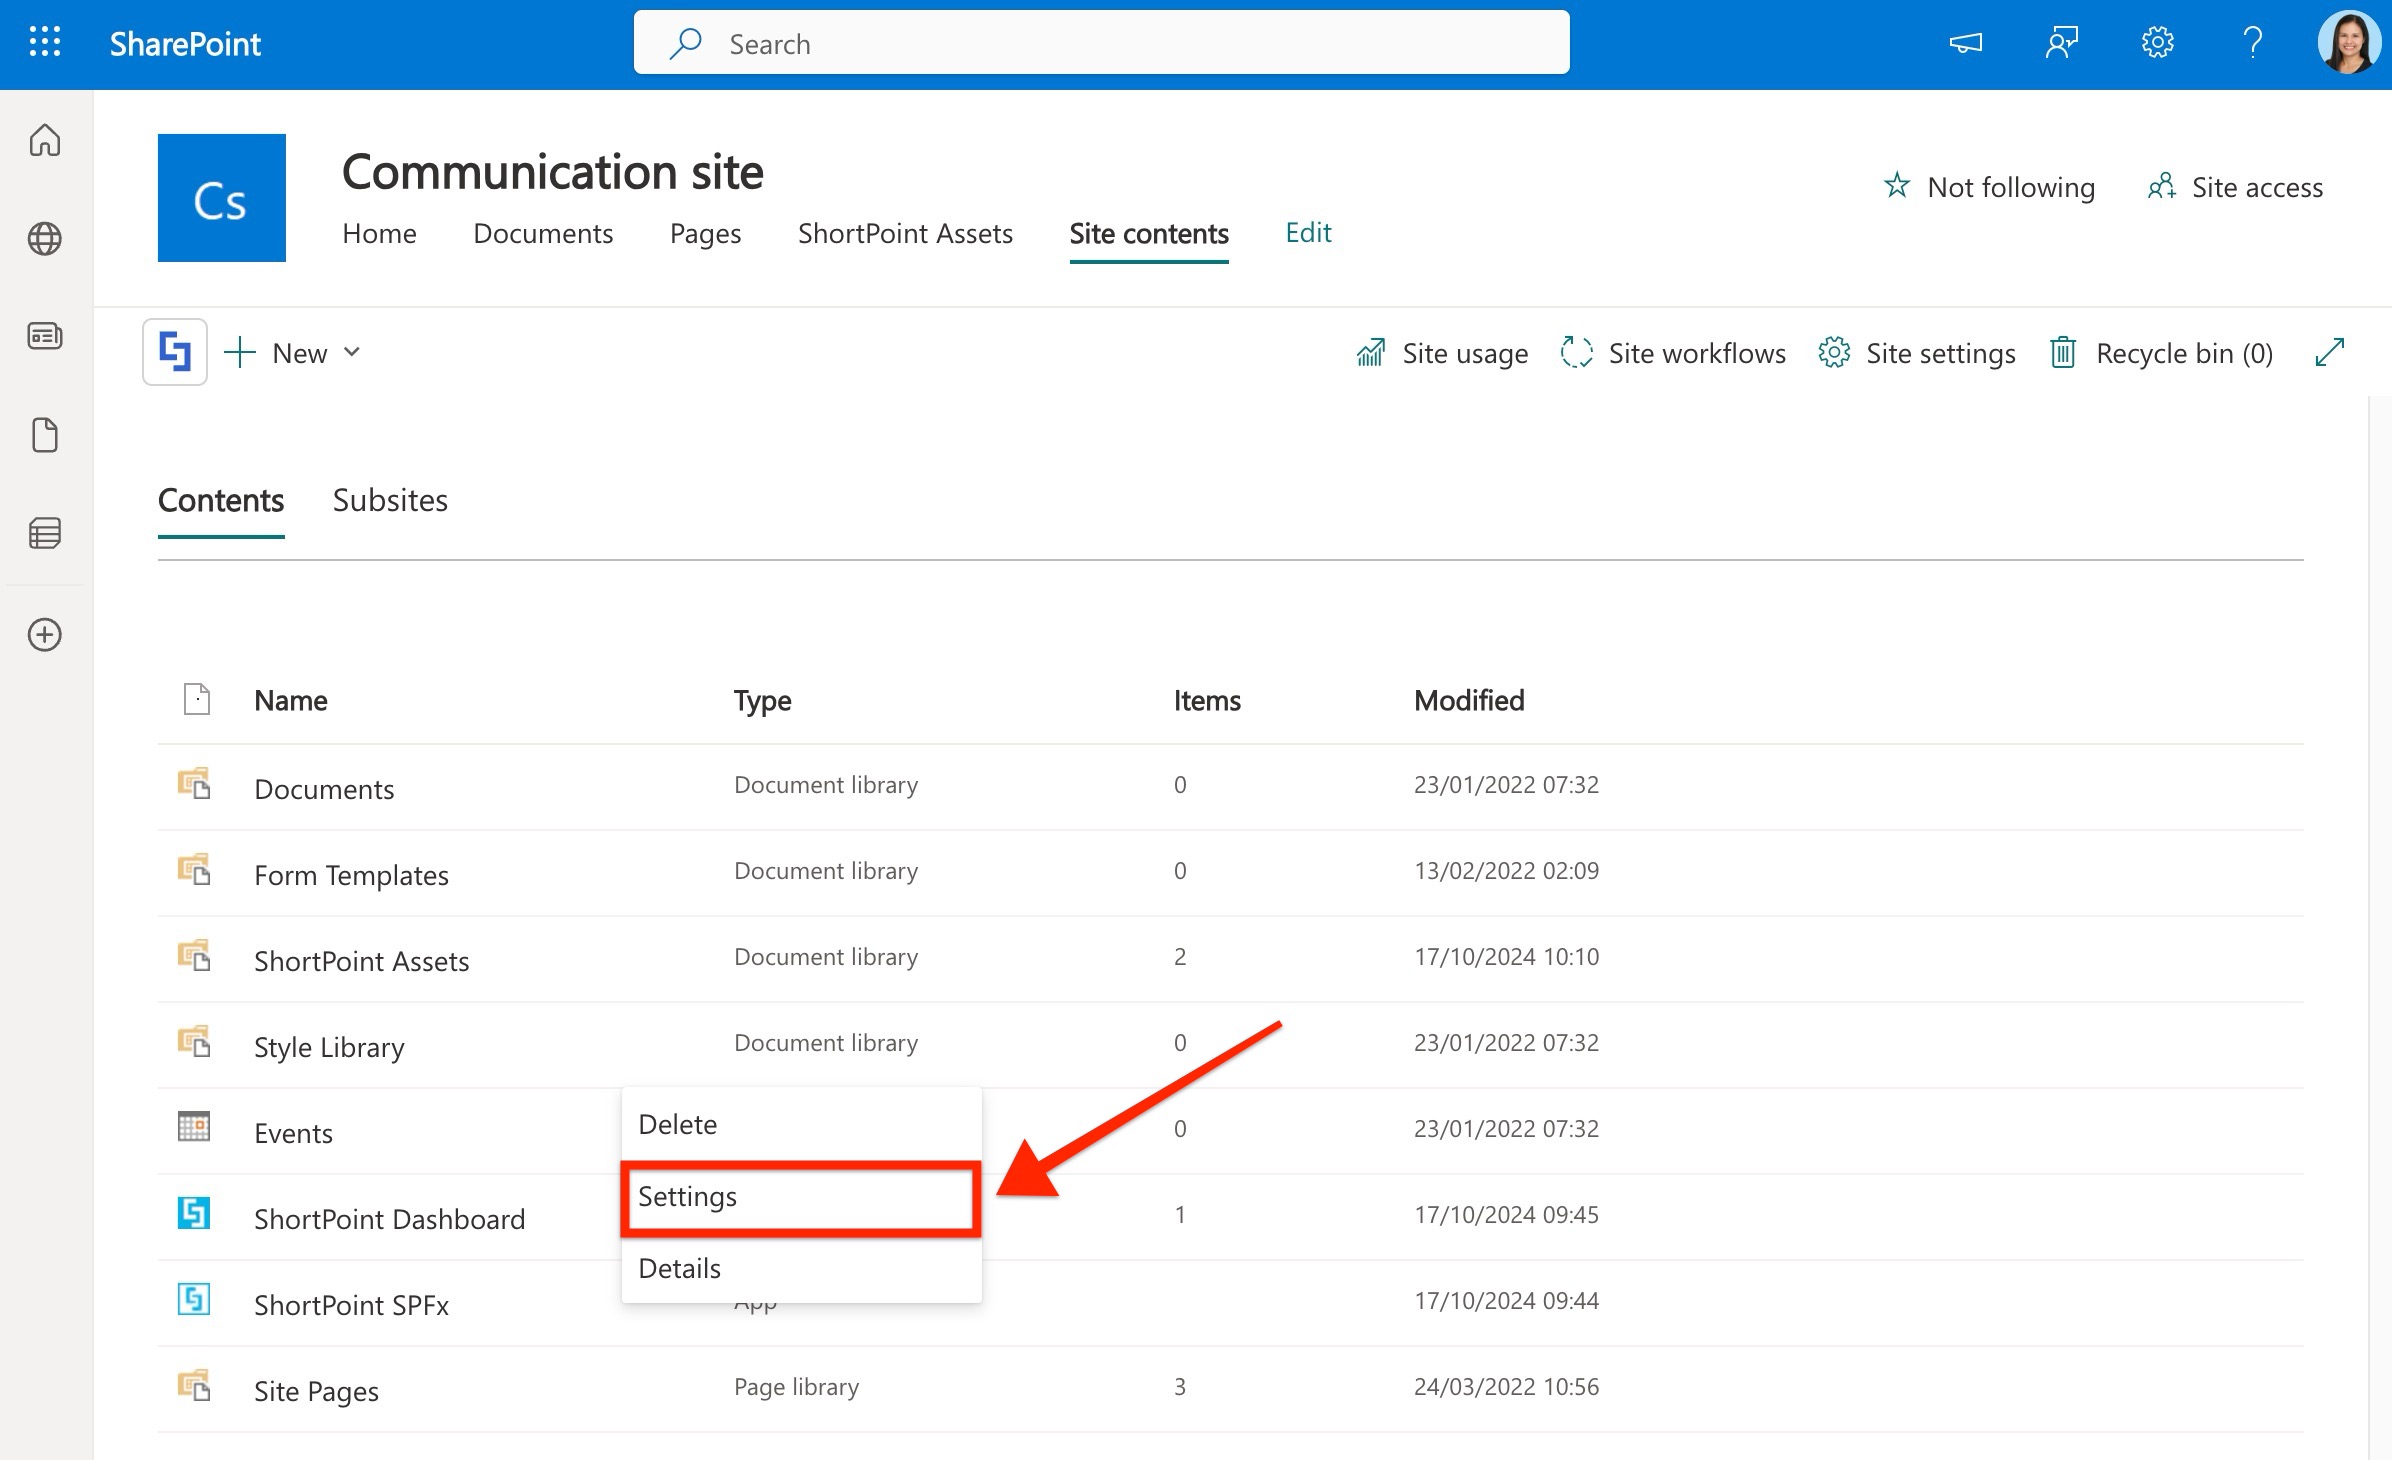The width and height of the screenshot is (2392, 1460).
Task: Click in the Search box
Action: 1100,44
